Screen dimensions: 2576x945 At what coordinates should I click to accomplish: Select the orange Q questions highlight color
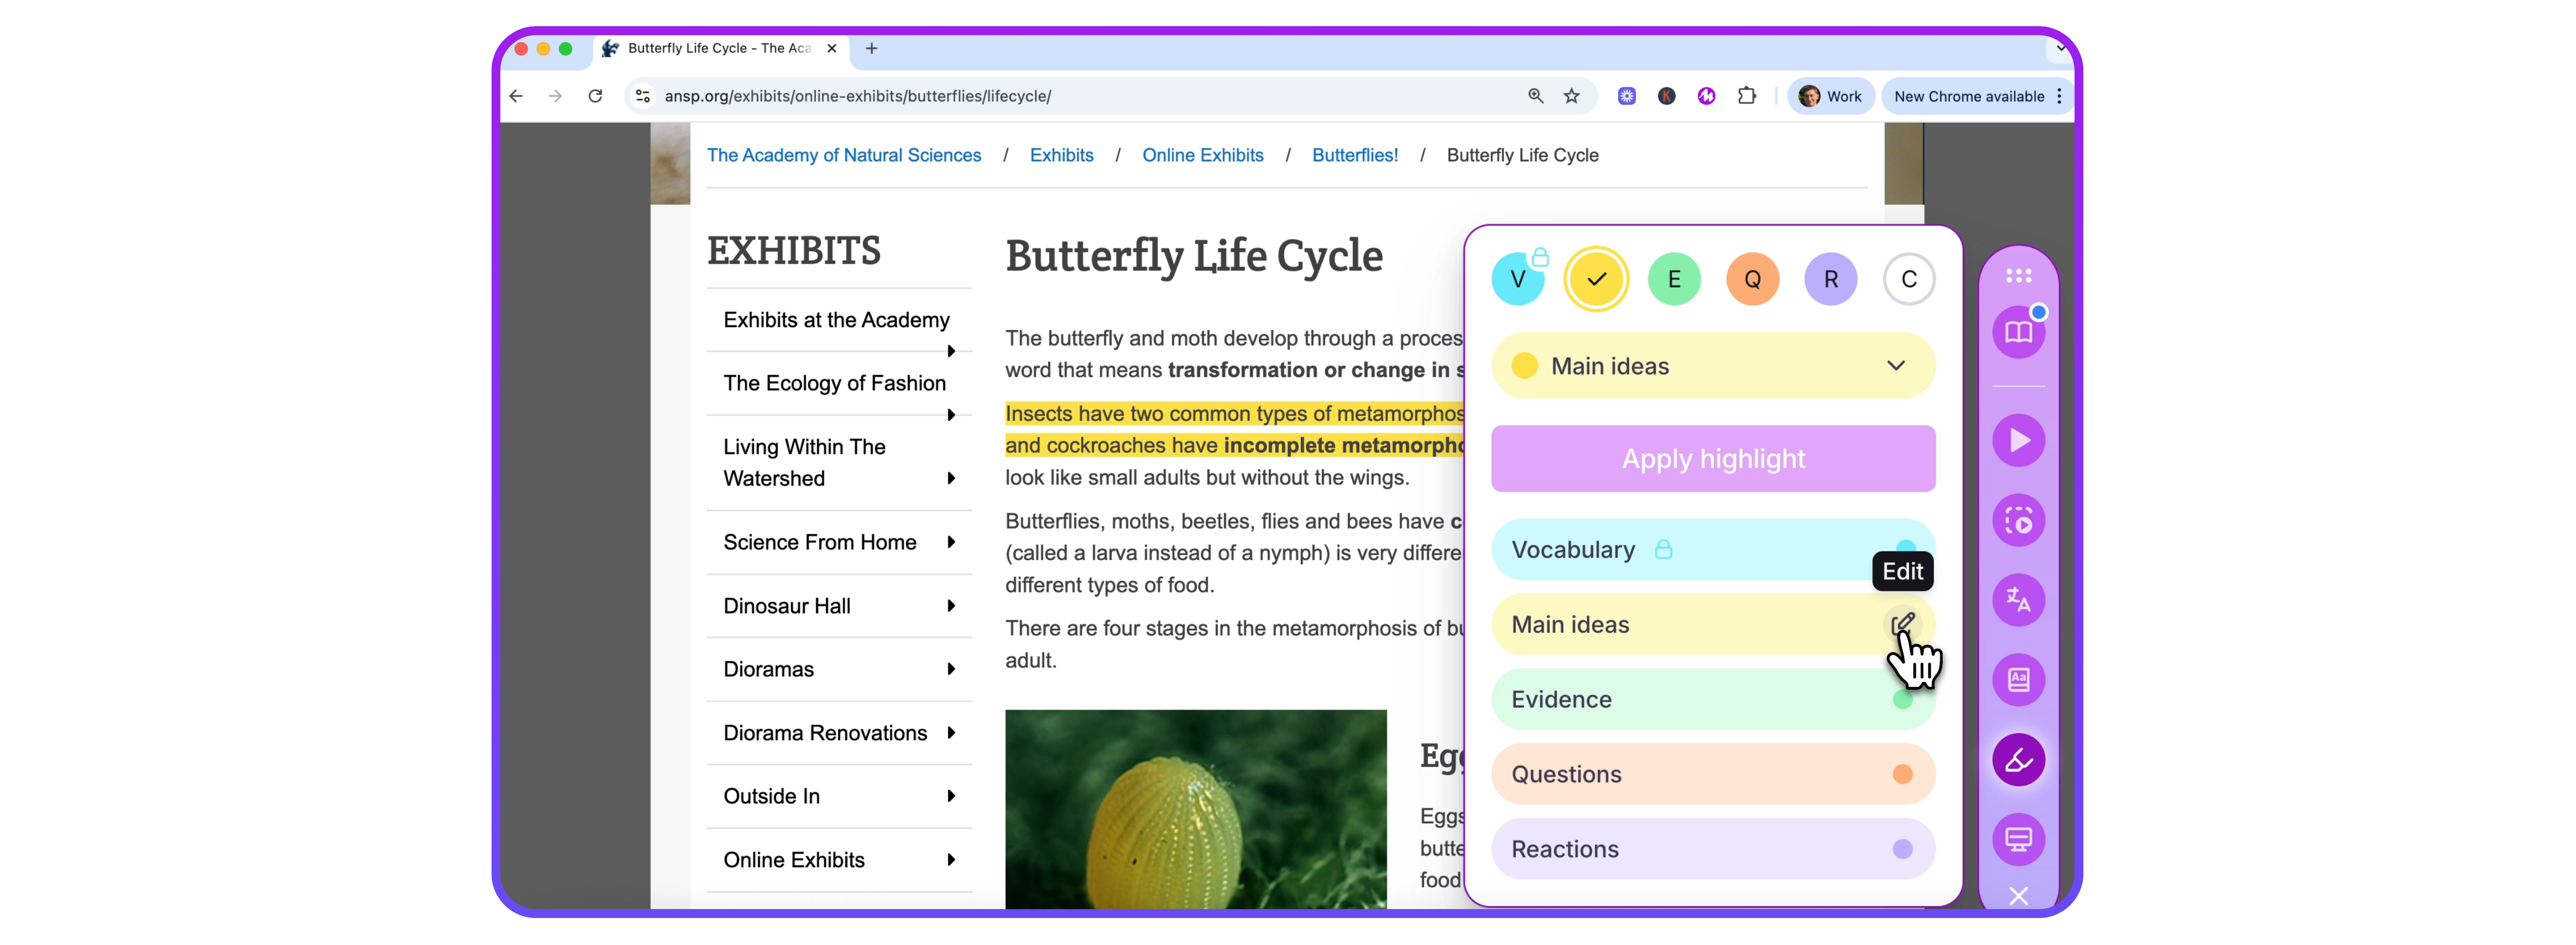click(1752, 279)
